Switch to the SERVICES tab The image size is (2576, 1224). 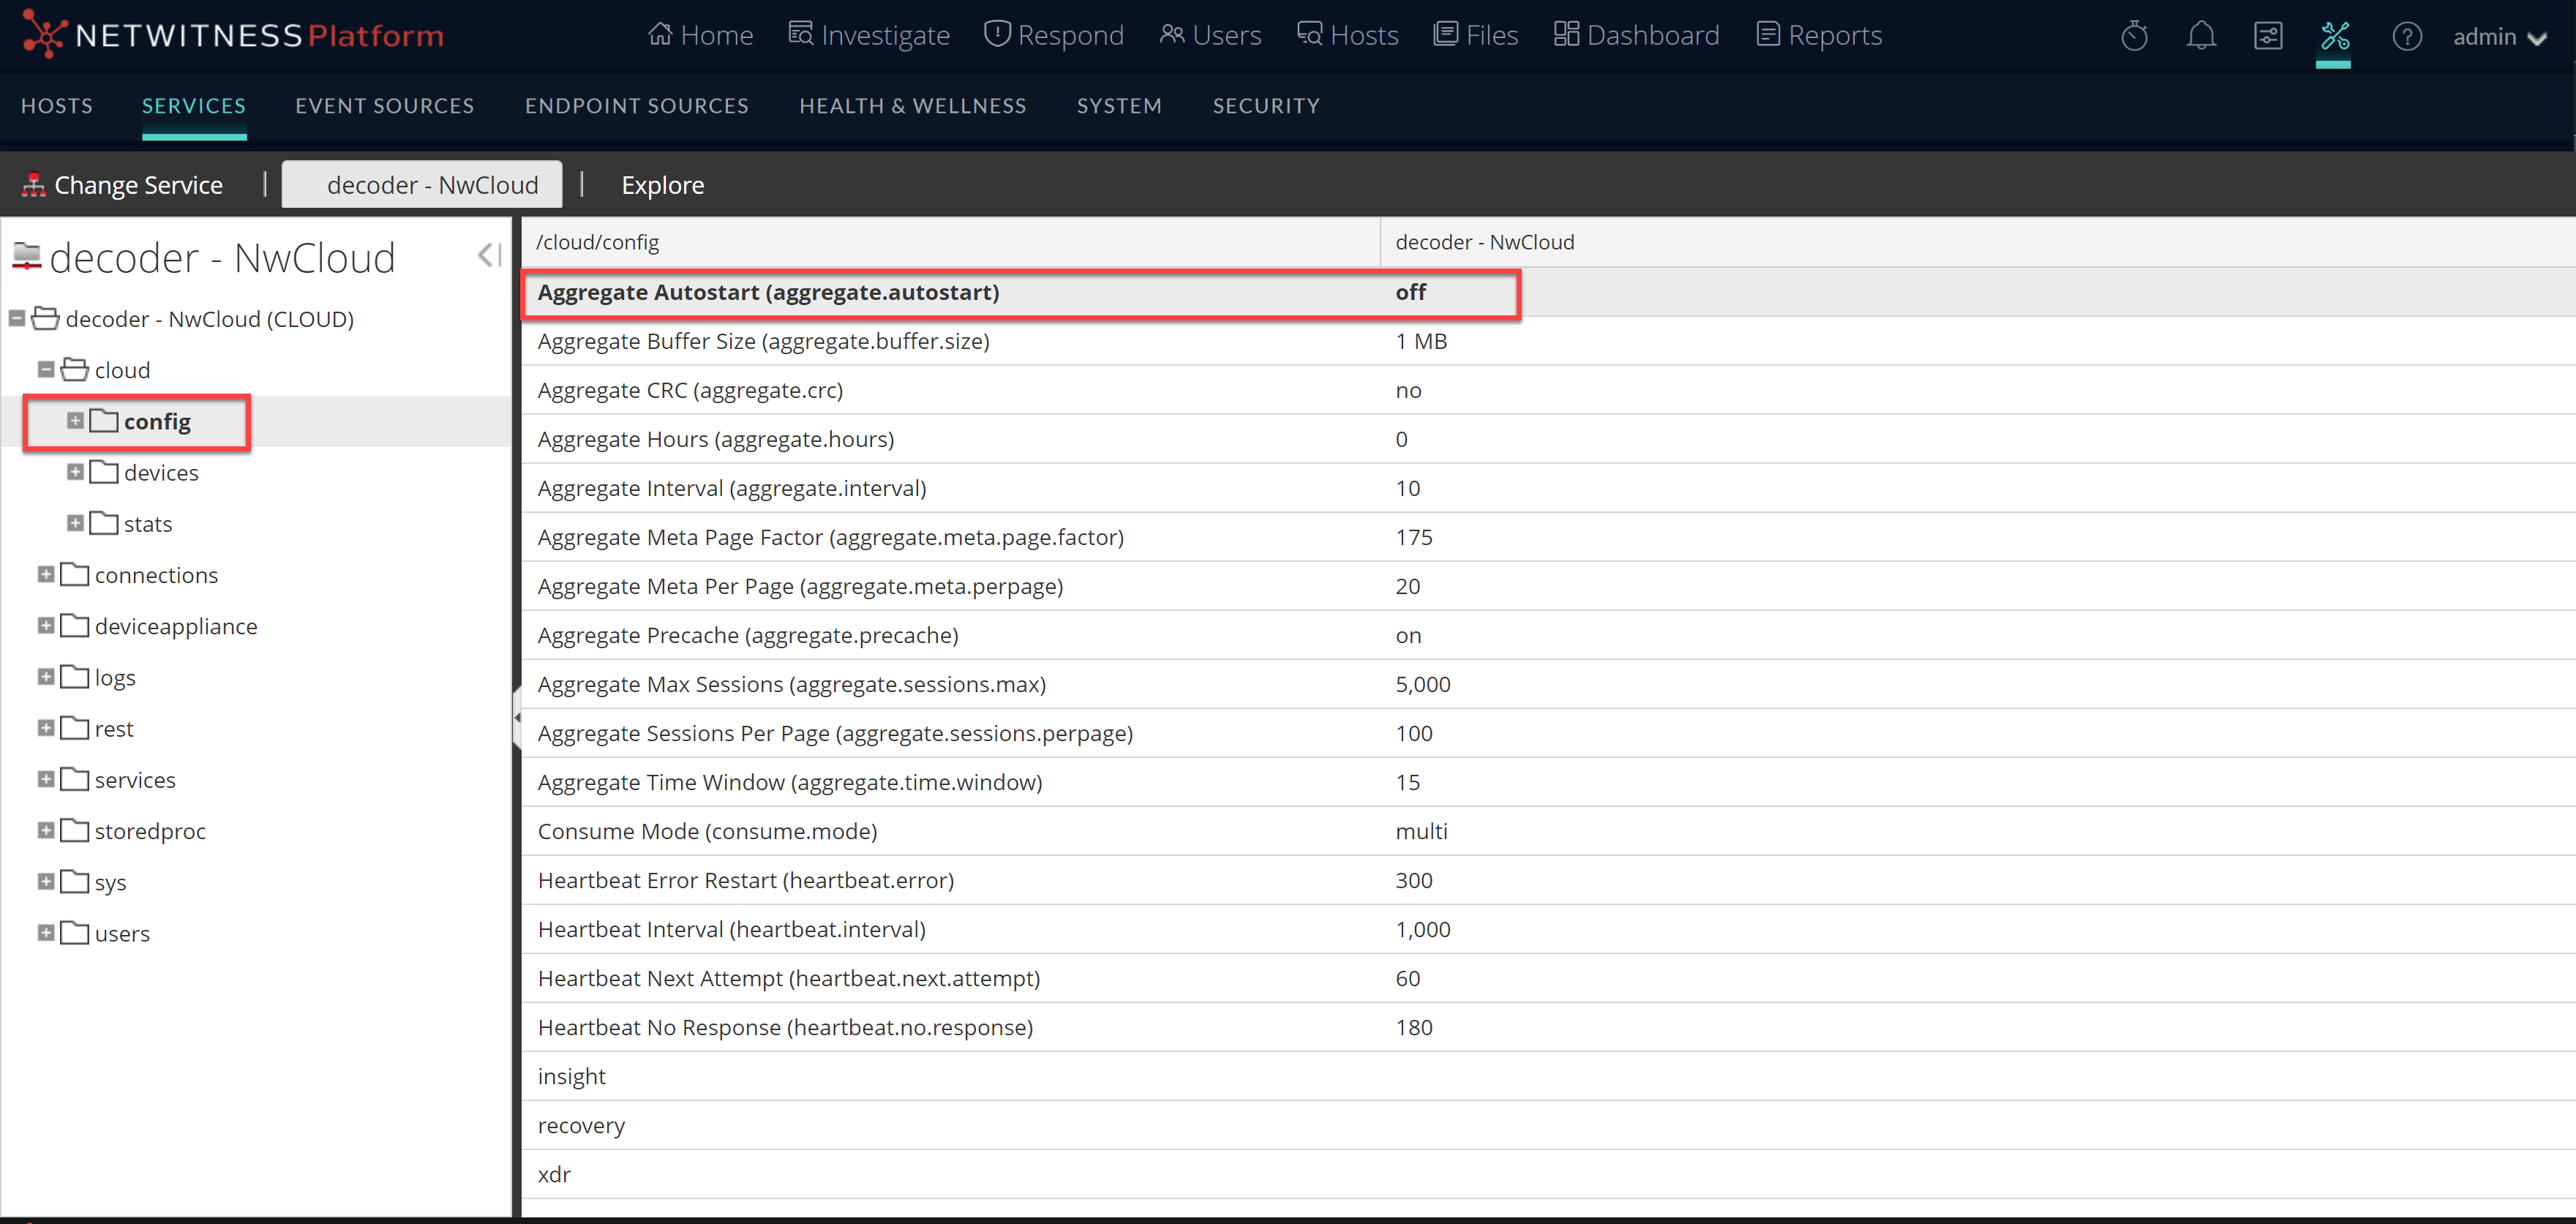click(194, 106)
